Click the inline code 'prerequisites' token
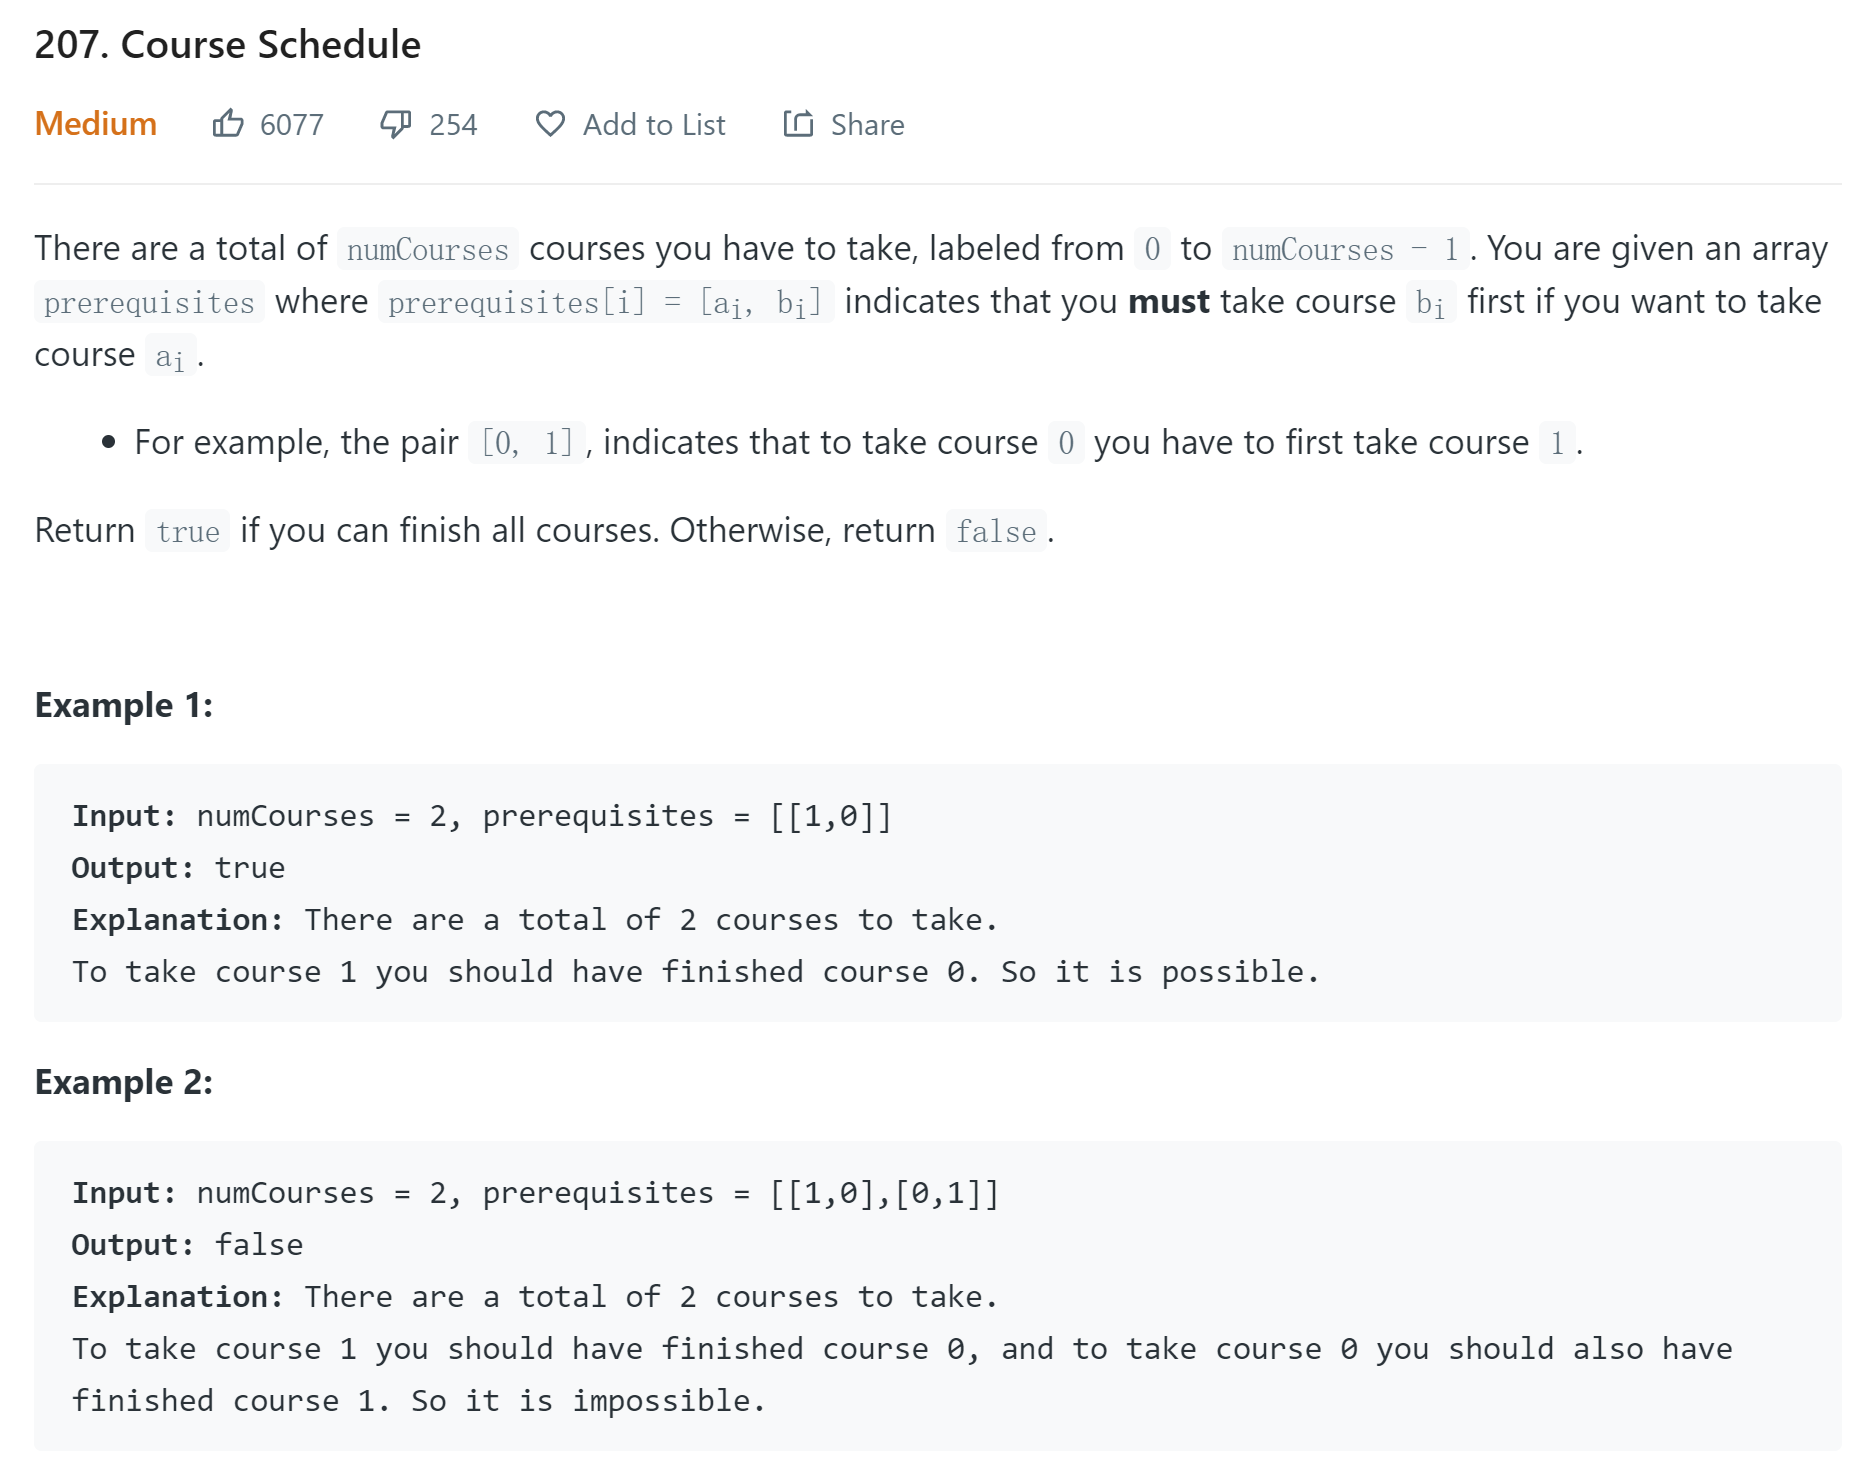The height and width of the screenshot is (1475, 1859). pyautogui.click(x=149, y=302)
